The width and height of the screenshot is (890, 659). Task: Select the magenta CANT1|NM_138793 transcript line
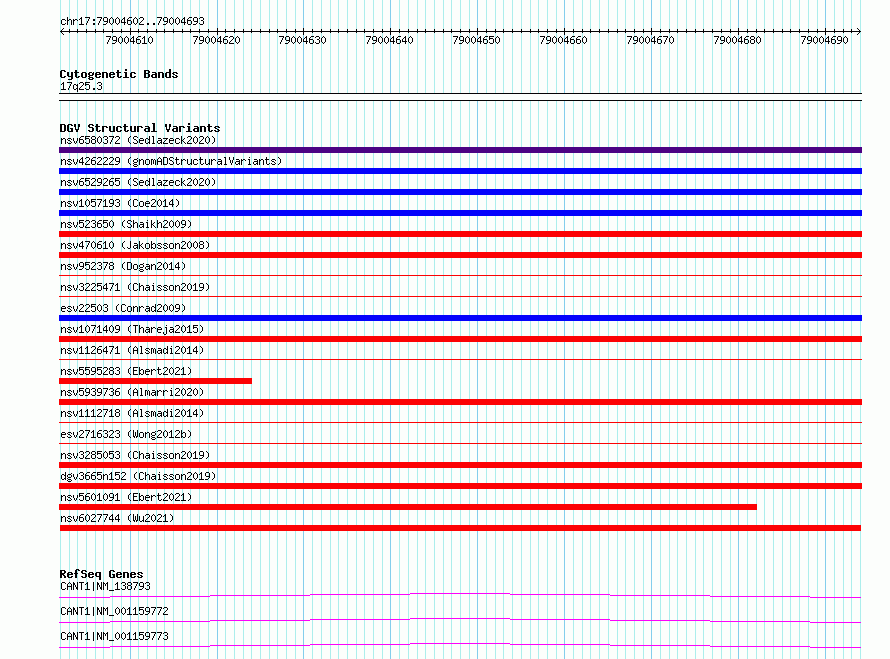460,595
